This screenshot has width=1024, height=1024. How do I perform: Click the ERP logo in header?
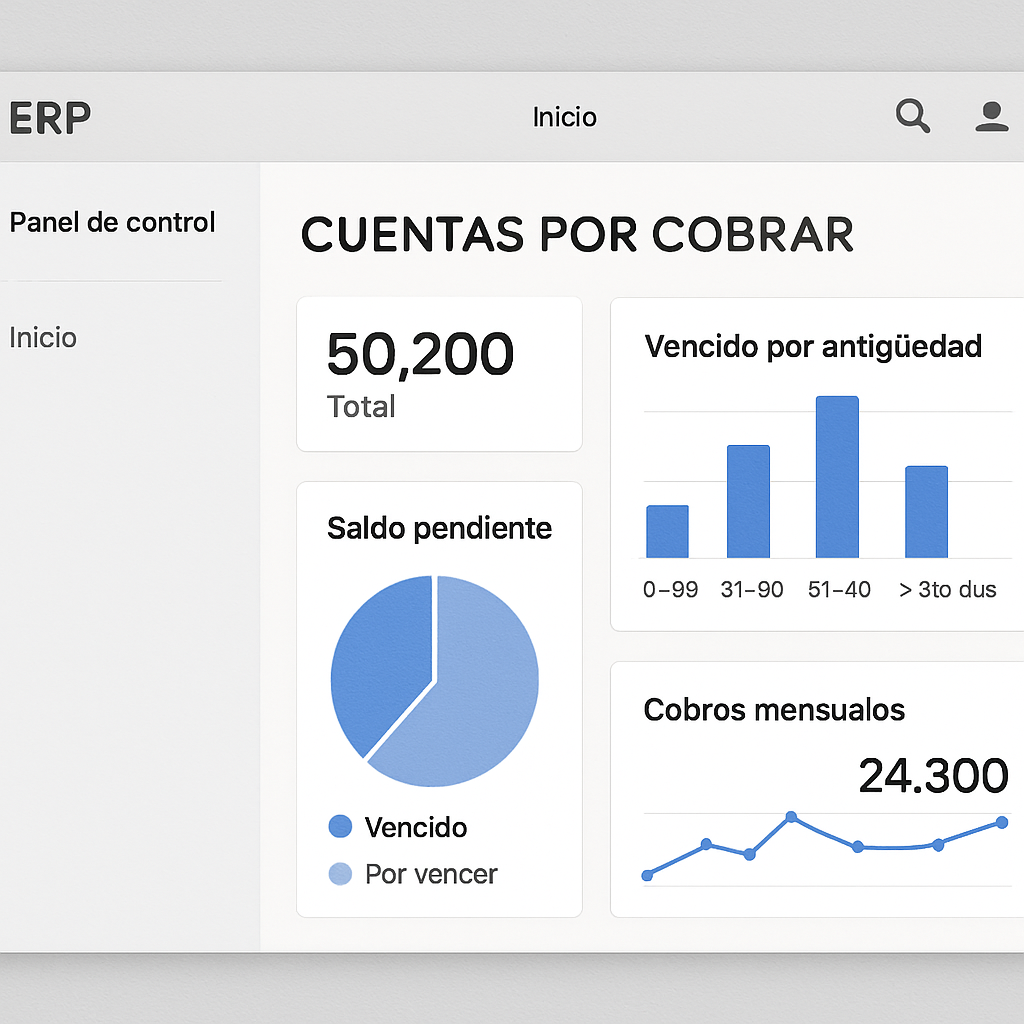click(50, 118)
